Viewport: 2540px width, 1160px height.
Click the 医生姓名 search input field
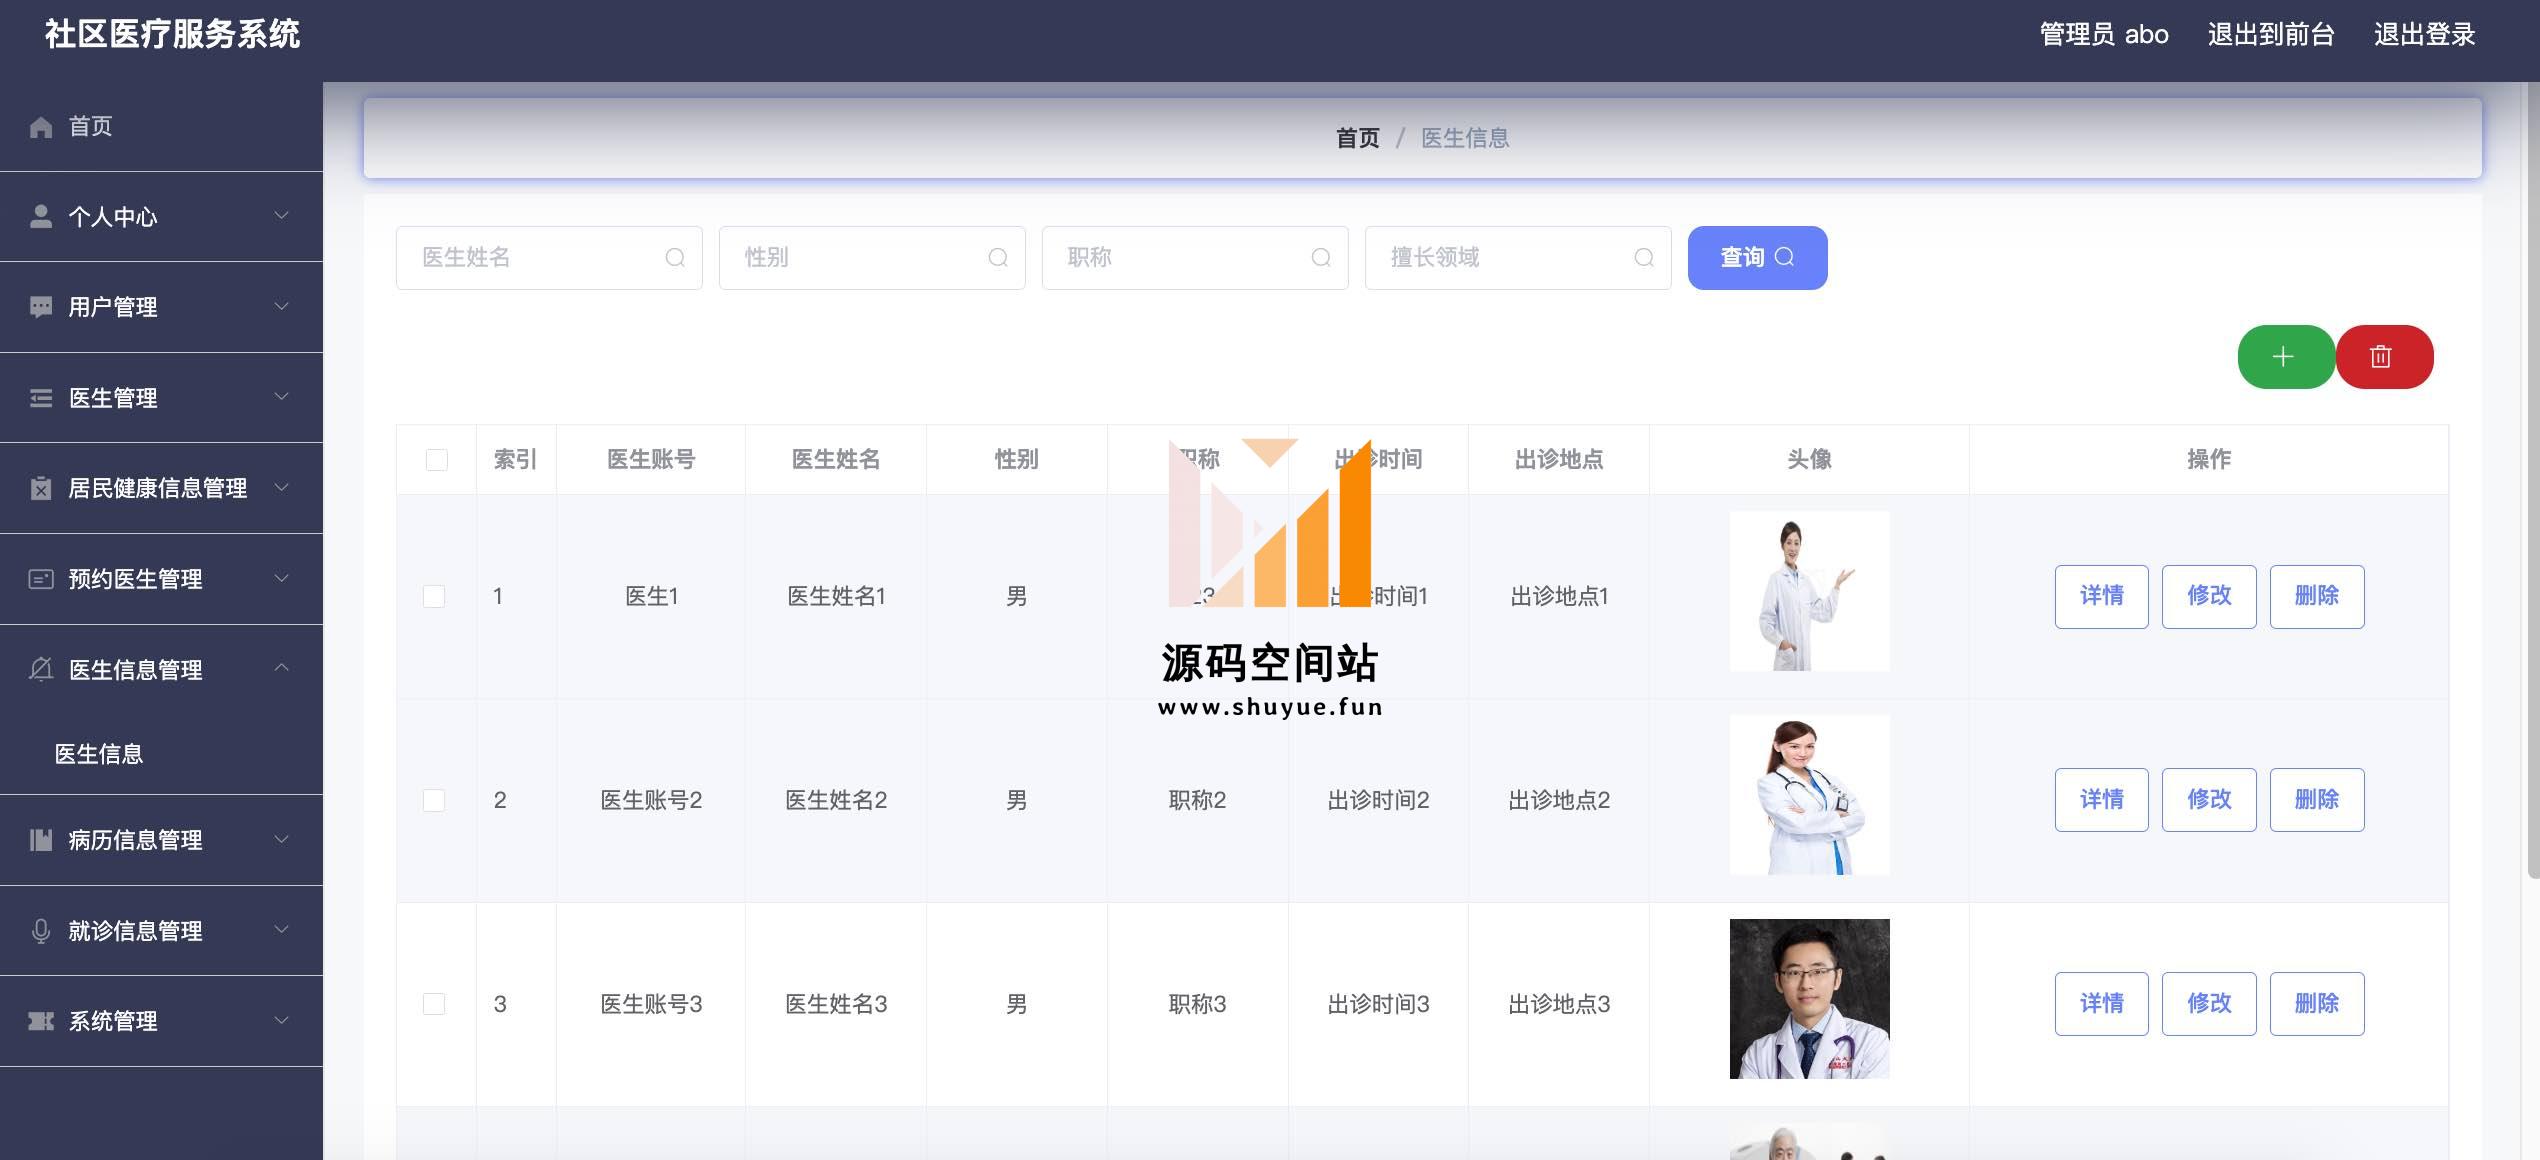click(549, 258)
